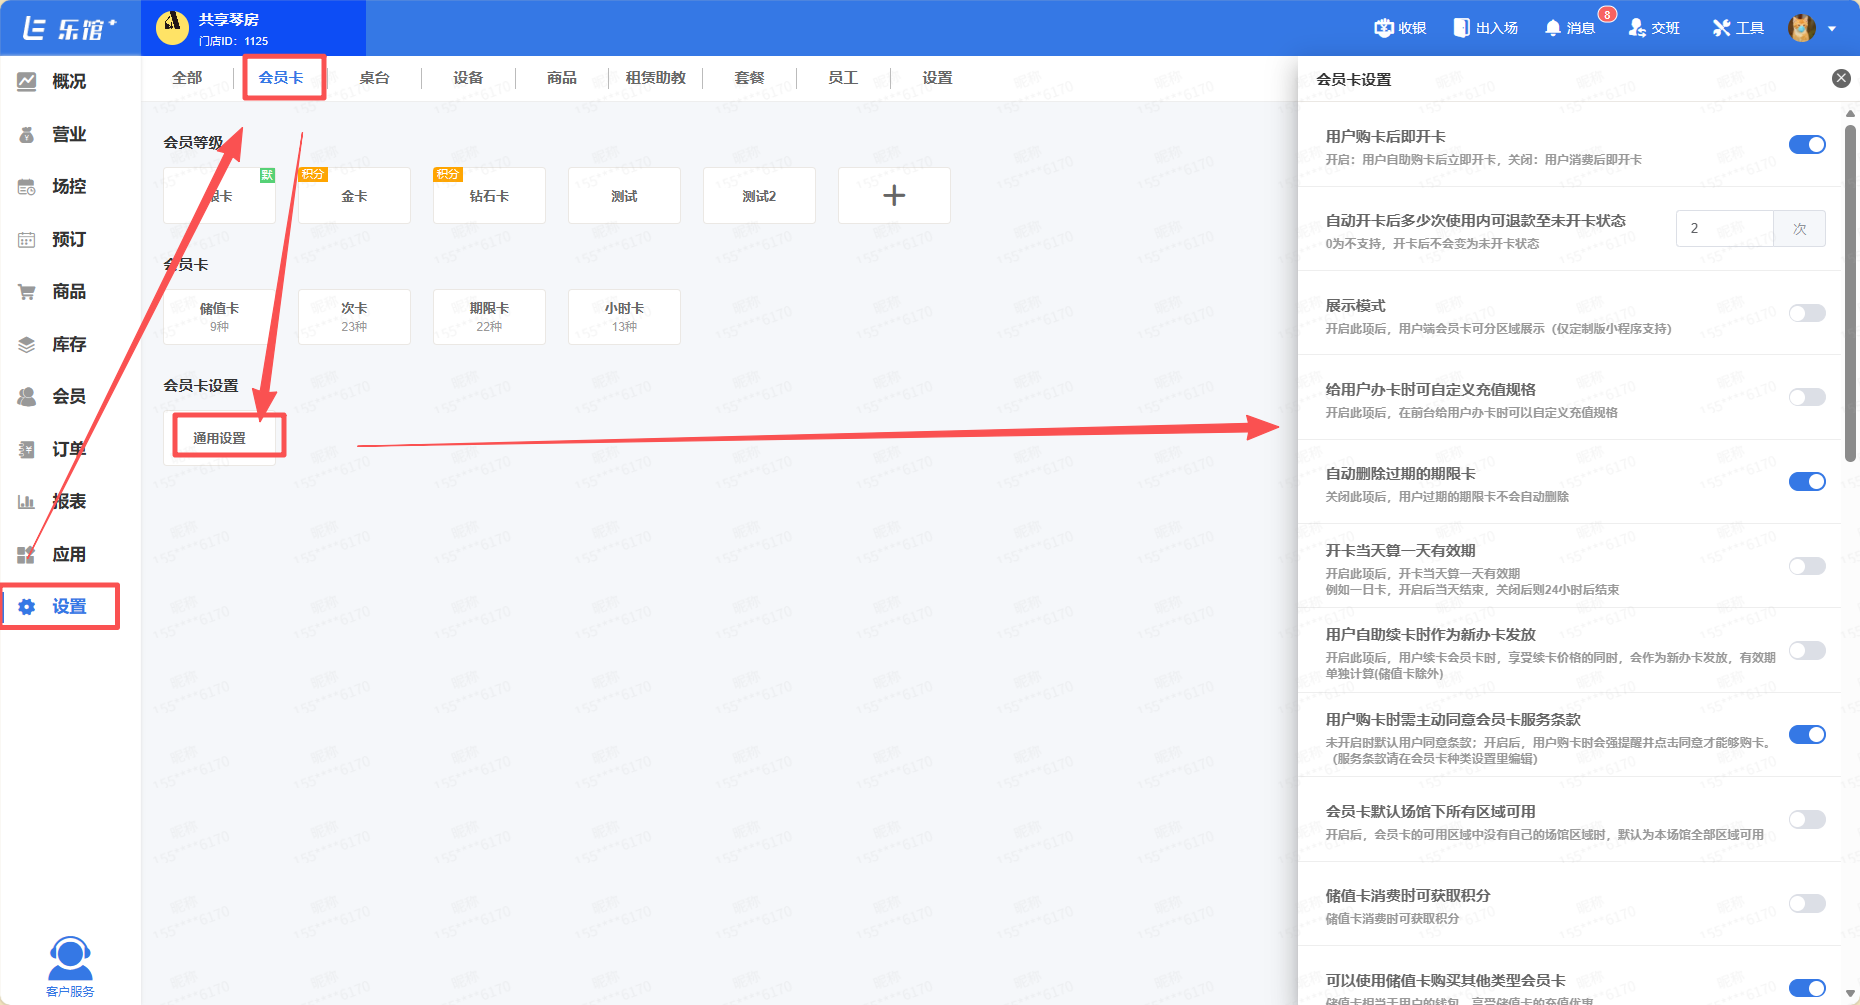Screen dimensions: 1860x1005
Task: Select the 钻石卡 member level card
Action: point(489,196)
